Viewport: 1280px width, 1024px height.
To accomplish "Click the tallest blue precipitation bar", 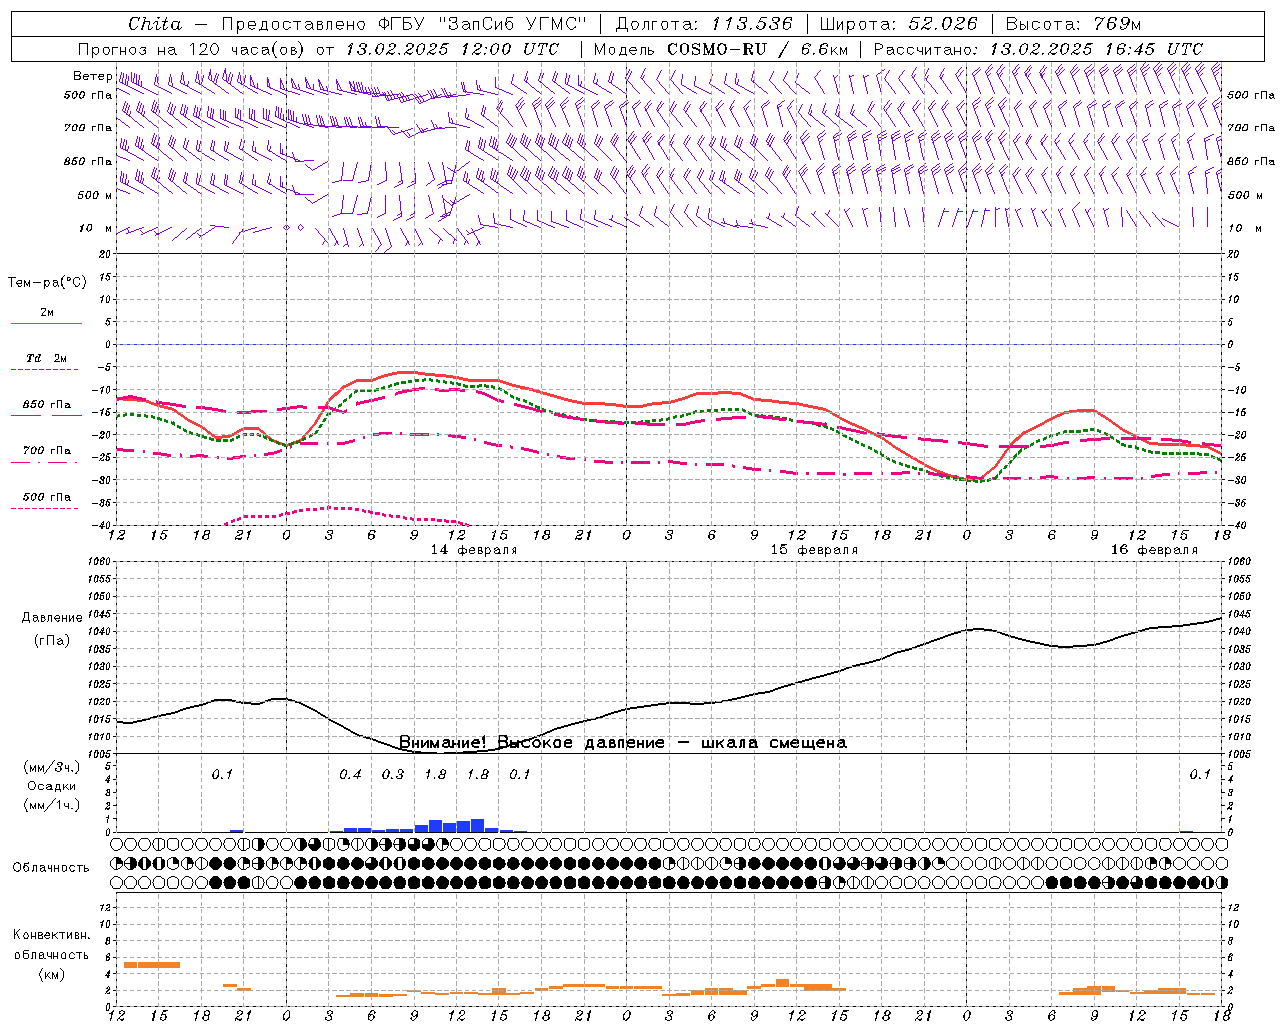I will click(478, 826).
